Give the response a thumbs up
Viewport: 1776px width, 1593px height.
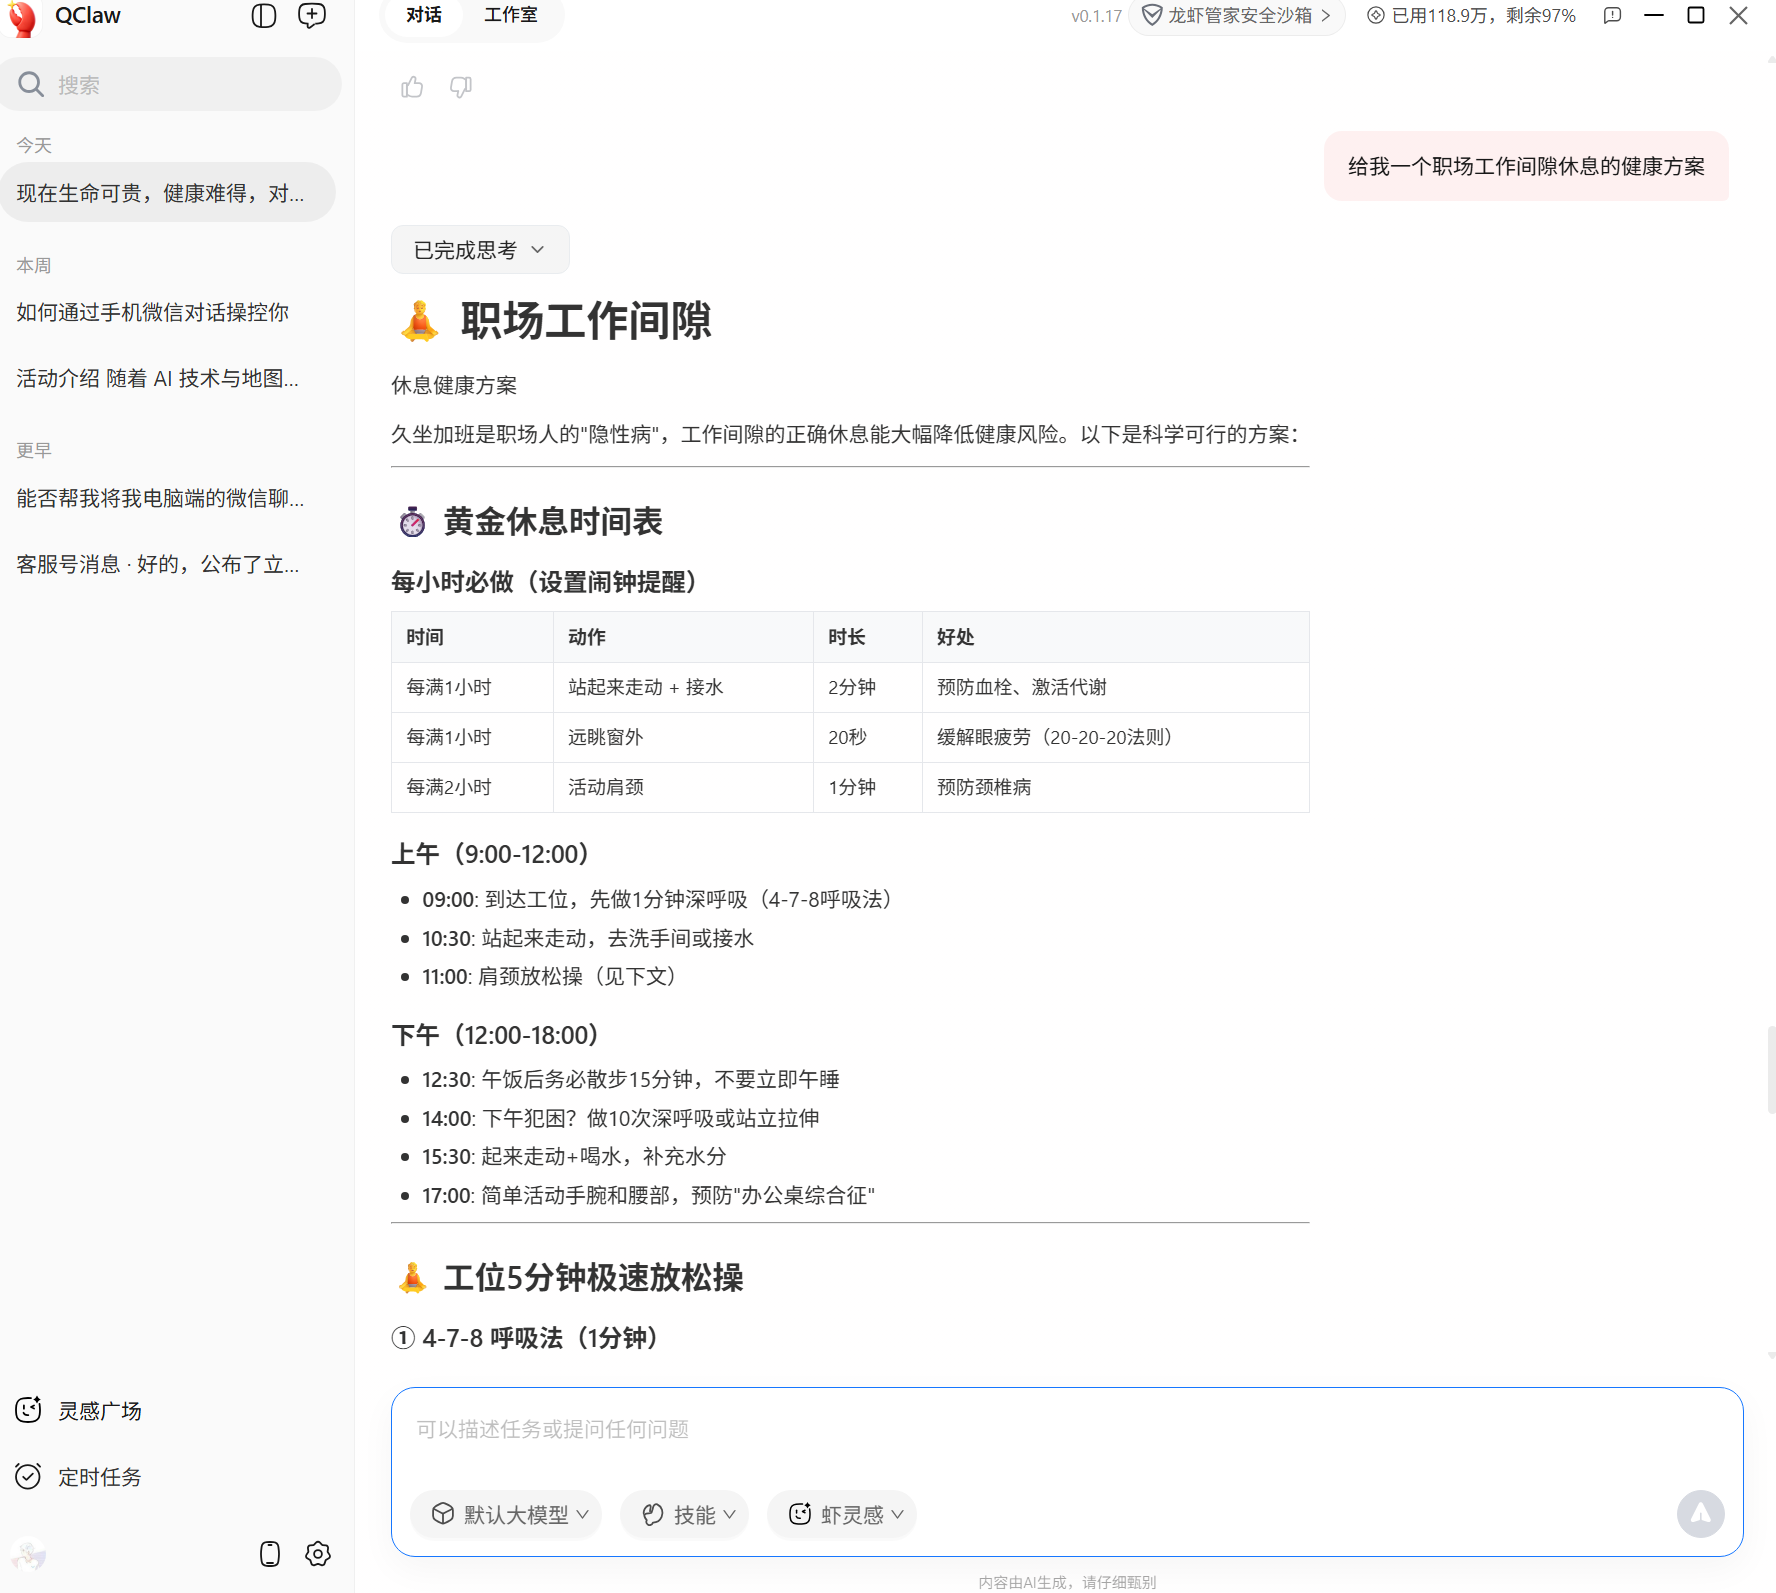[x=412, y=87]
